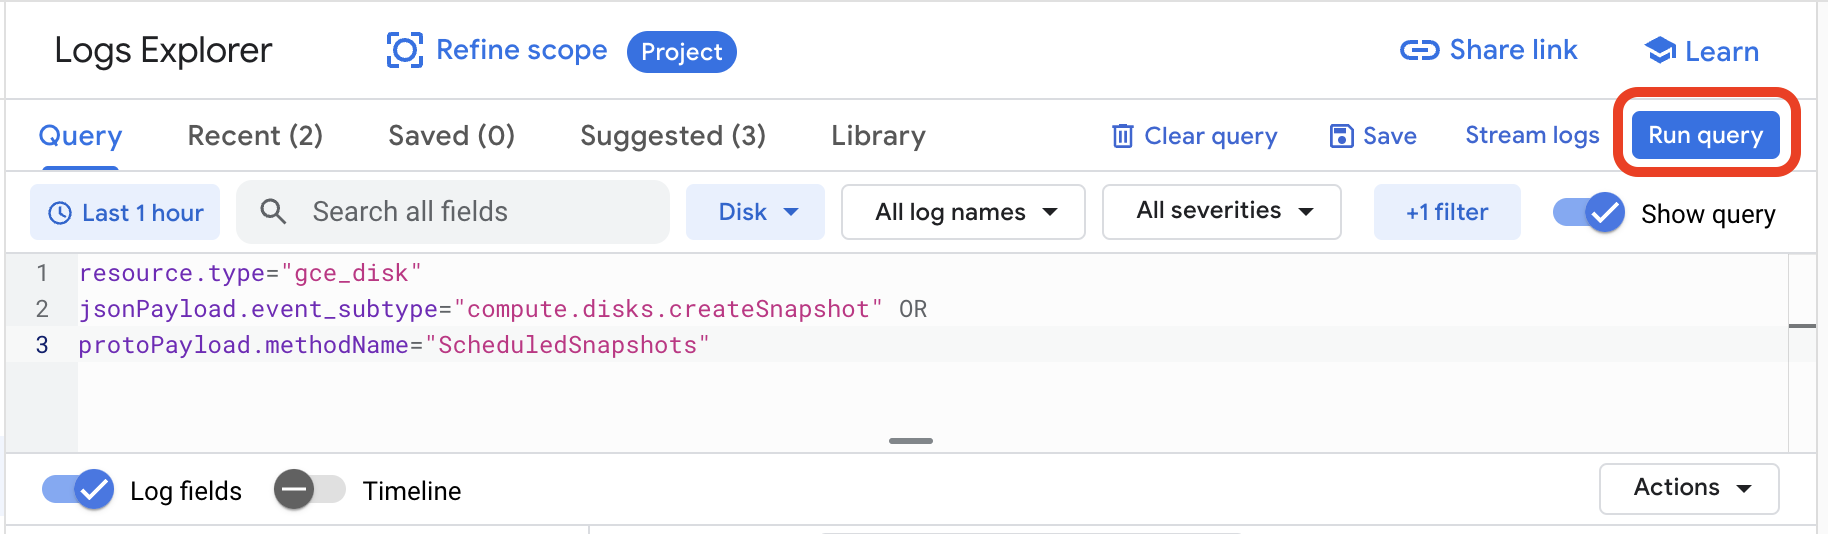
Task: Disable the Log fields toggle
Action: click(78, 490)
